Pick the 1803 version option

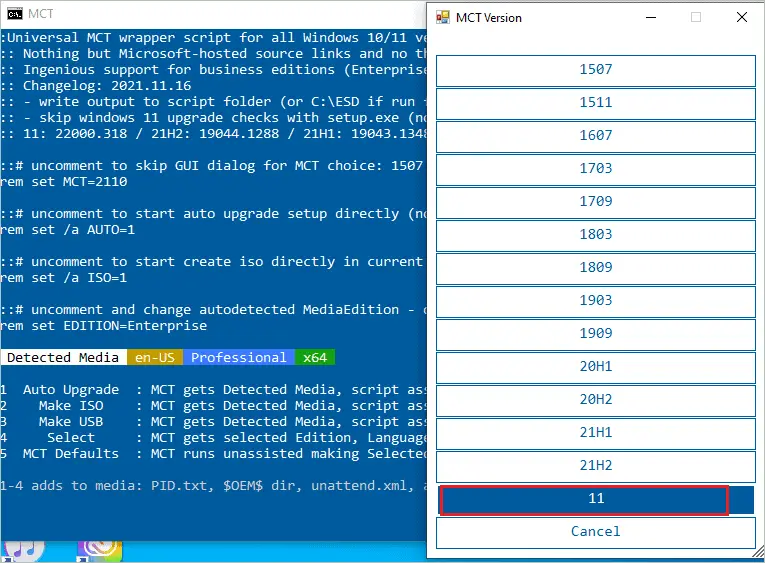click(596, 235)
